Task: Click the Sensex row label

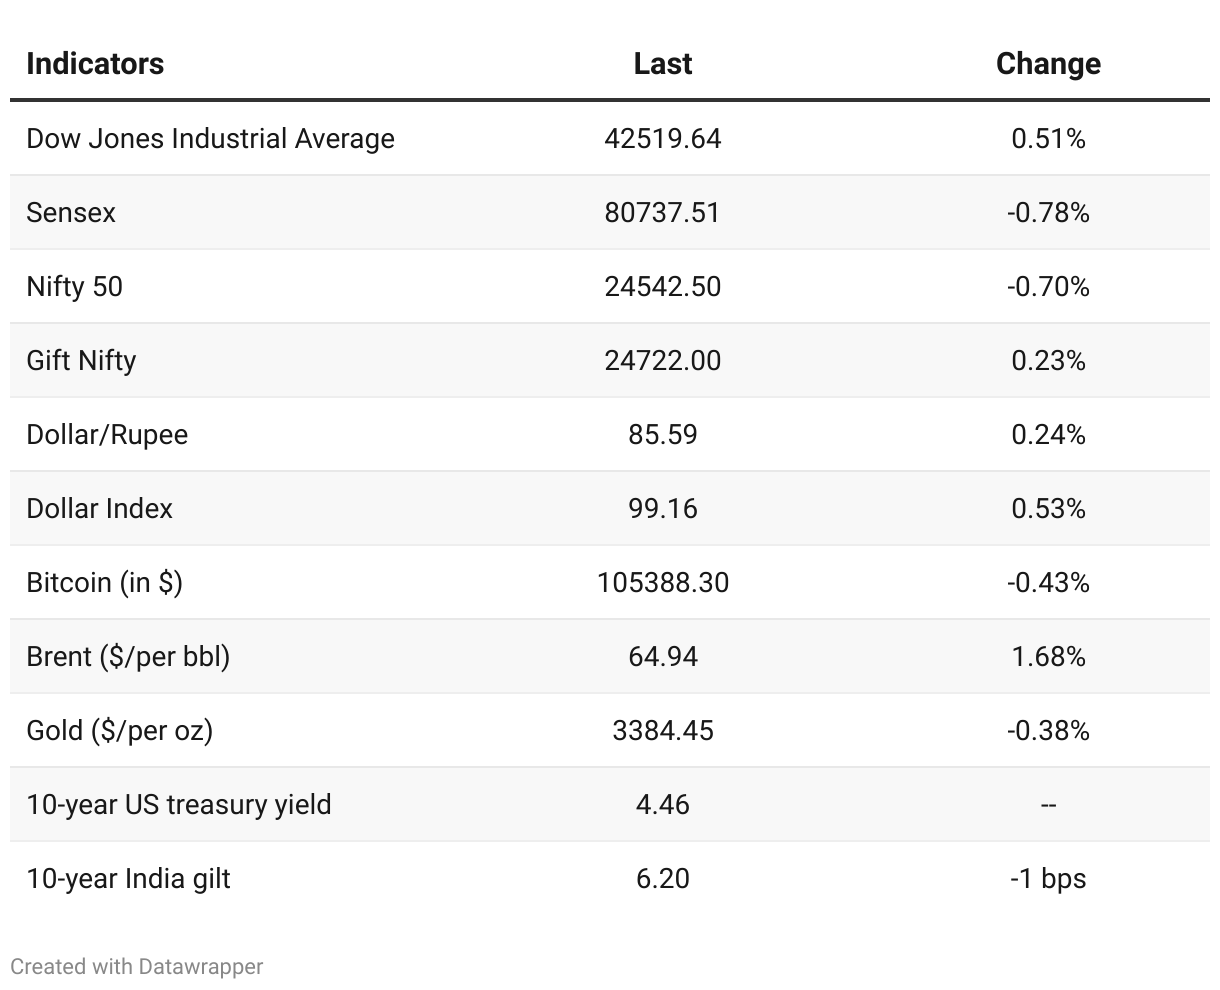Action: point(71,213)
